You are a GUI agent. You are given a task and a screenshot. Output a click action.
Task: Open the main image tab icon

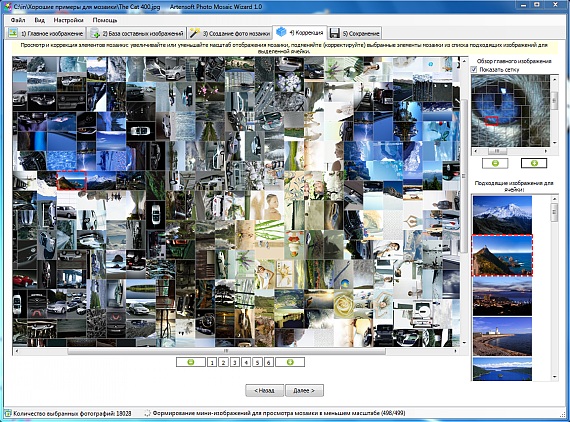[13, 33]
